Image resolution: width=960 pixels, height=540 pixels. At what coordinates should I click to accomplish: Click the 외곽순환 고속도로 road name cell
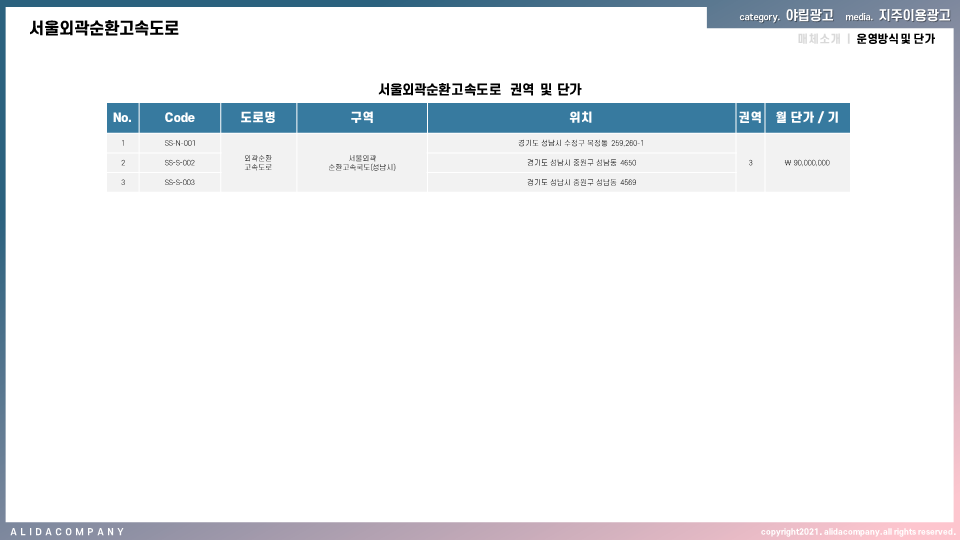tap(258, 162)
